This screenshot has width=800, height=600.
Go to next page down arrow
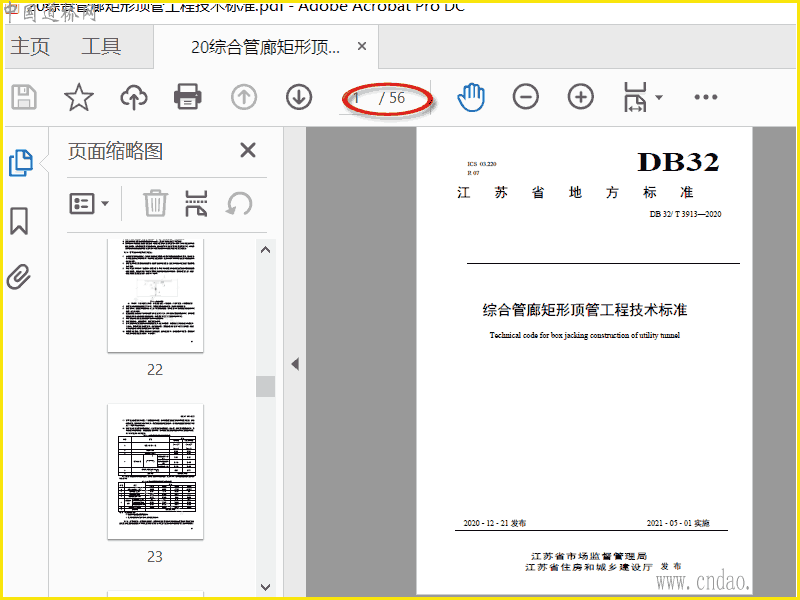(x=299, y=97)
